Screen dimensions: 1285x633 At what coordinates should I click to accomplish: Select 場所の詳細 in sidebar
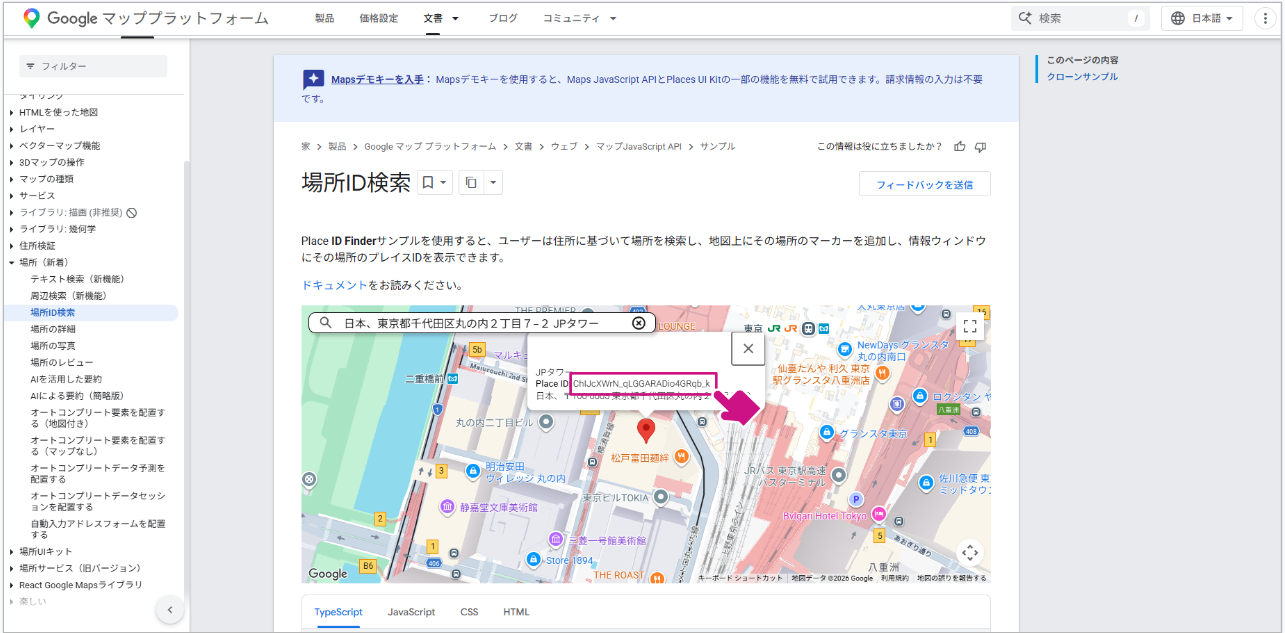(53, 329)
